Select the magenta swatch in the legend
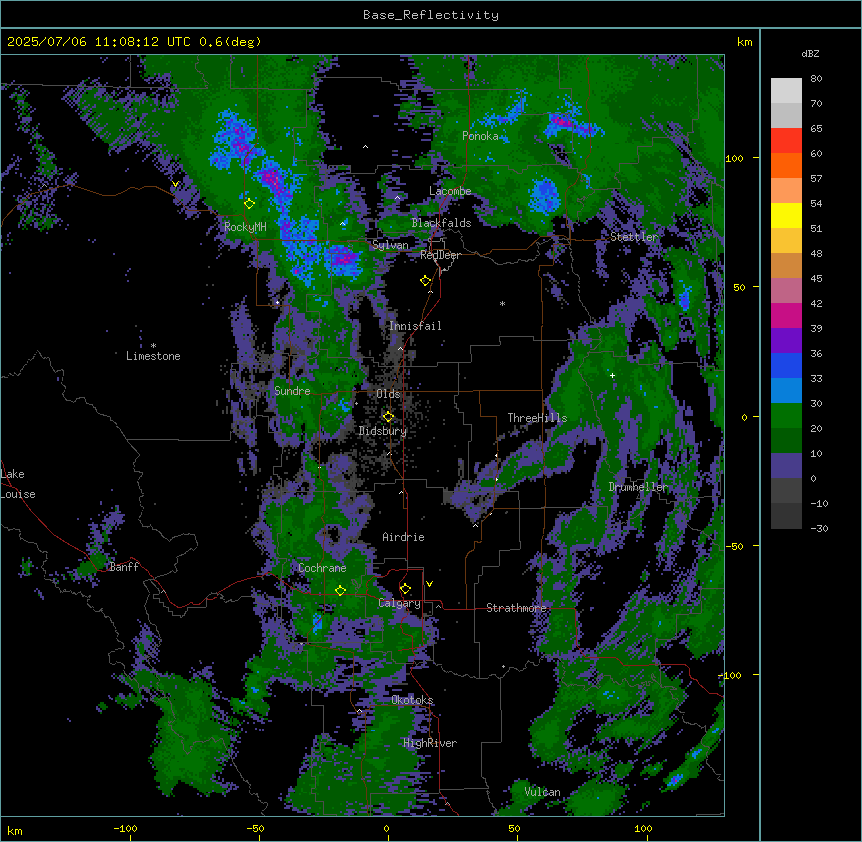This screenshot has height=842, width=862. tap(786, 315)
